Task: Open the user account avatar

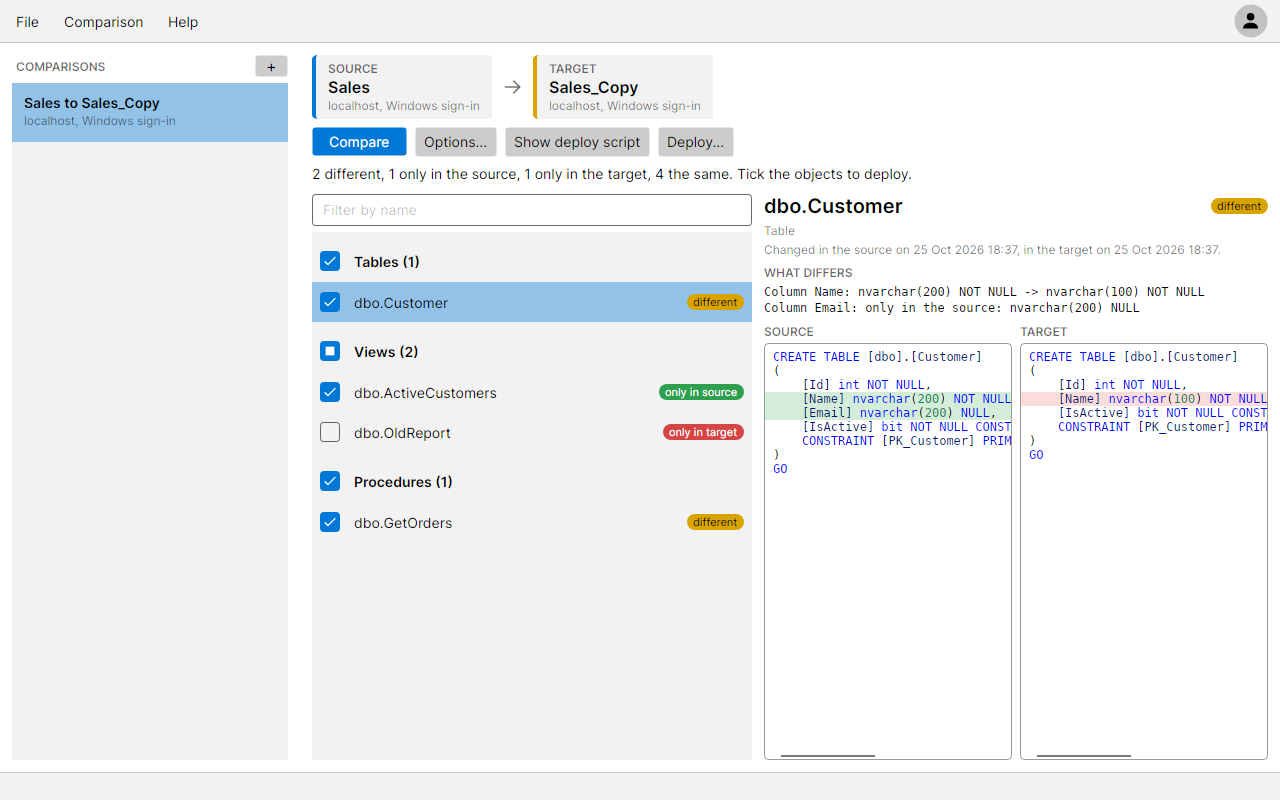Action: [x=1250, y=21]
